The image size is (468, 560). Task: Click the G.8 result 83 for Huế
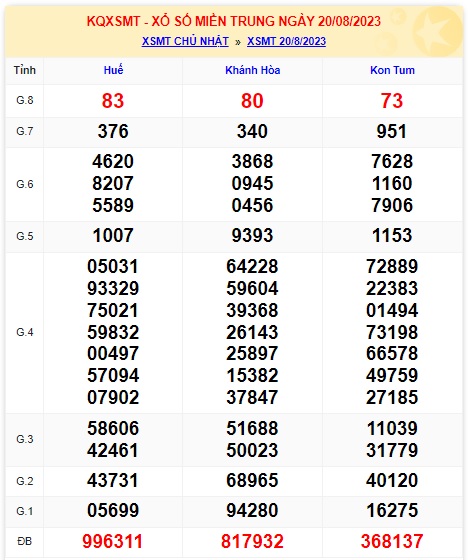[113, 101]
